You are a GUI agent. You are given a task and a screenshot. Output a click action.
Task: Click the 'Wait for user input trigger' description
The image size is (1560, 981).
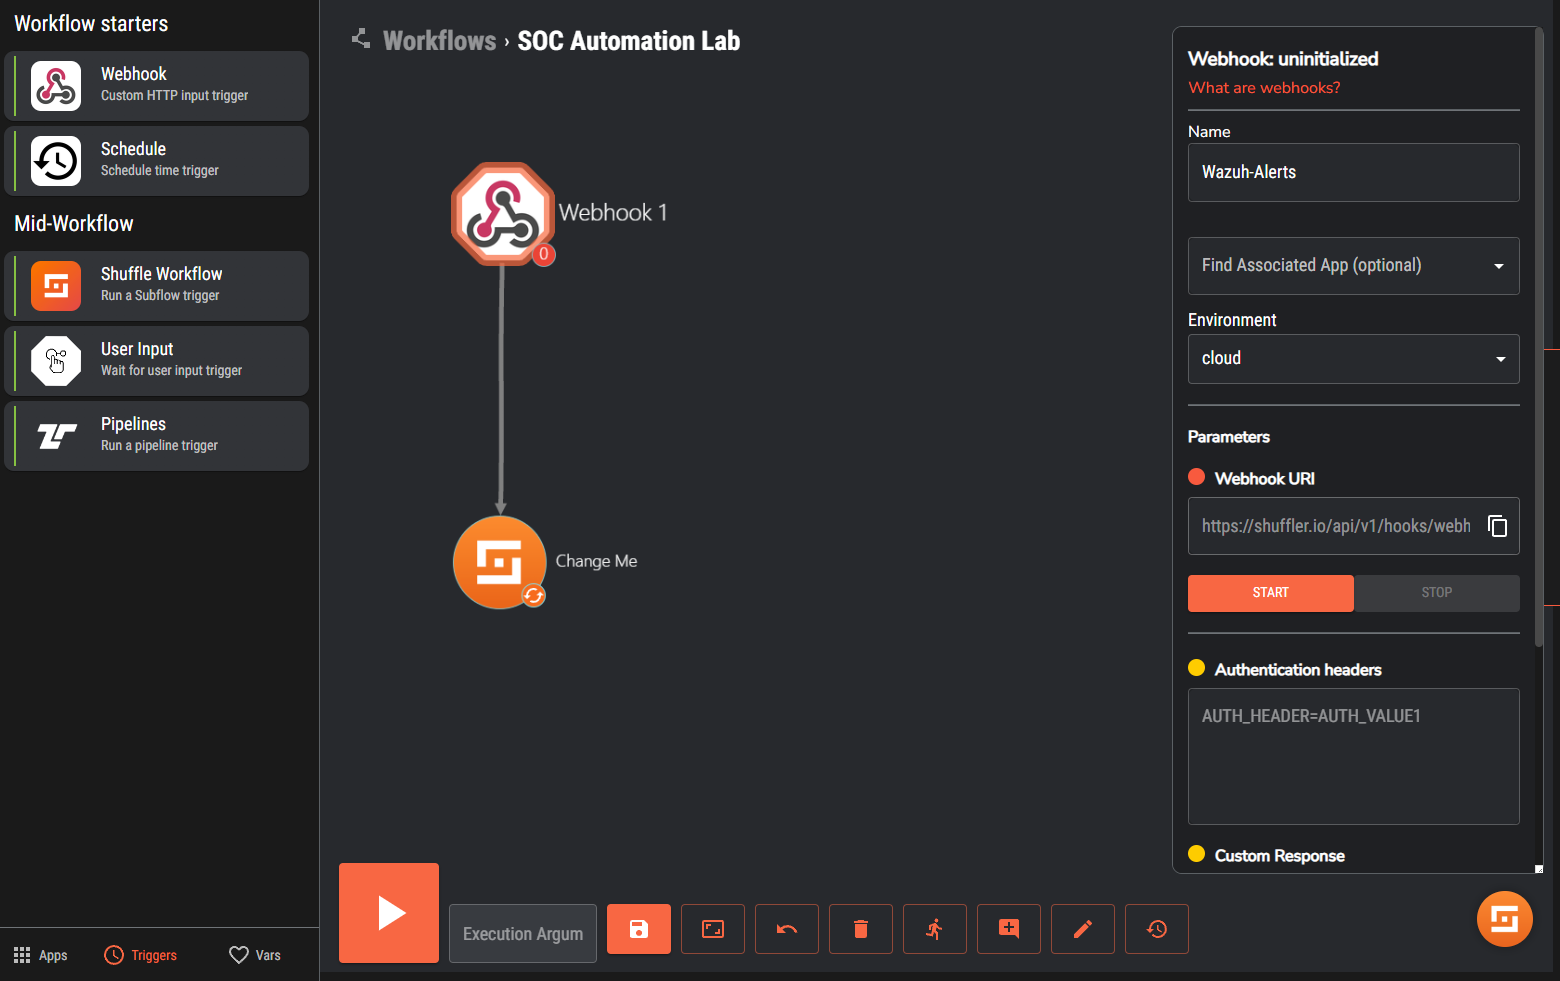click(171, 371)
